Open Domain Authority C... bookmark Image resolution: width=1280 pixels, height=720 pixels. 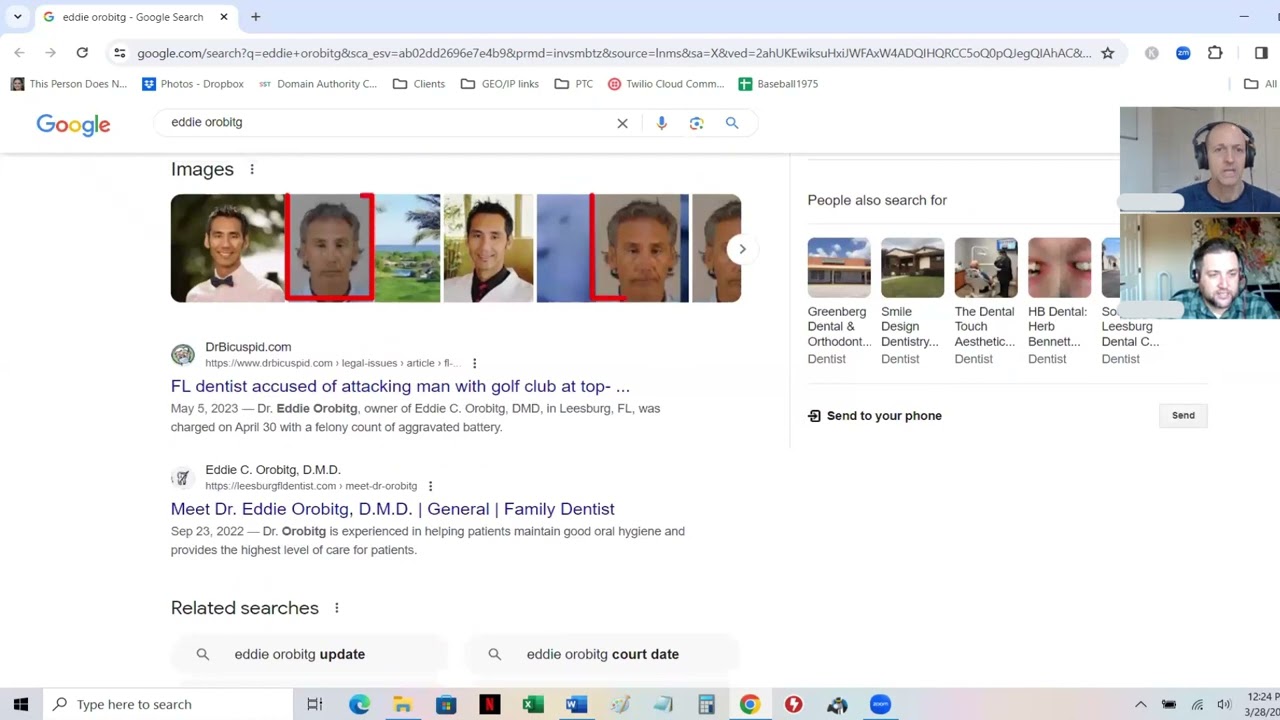point(318,84)
